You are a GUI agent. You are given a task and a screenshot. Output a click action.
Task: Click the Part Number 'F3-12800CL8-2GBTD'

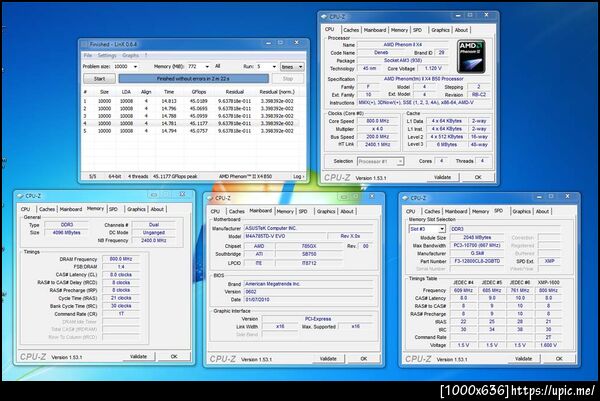[x=477, y=261]
